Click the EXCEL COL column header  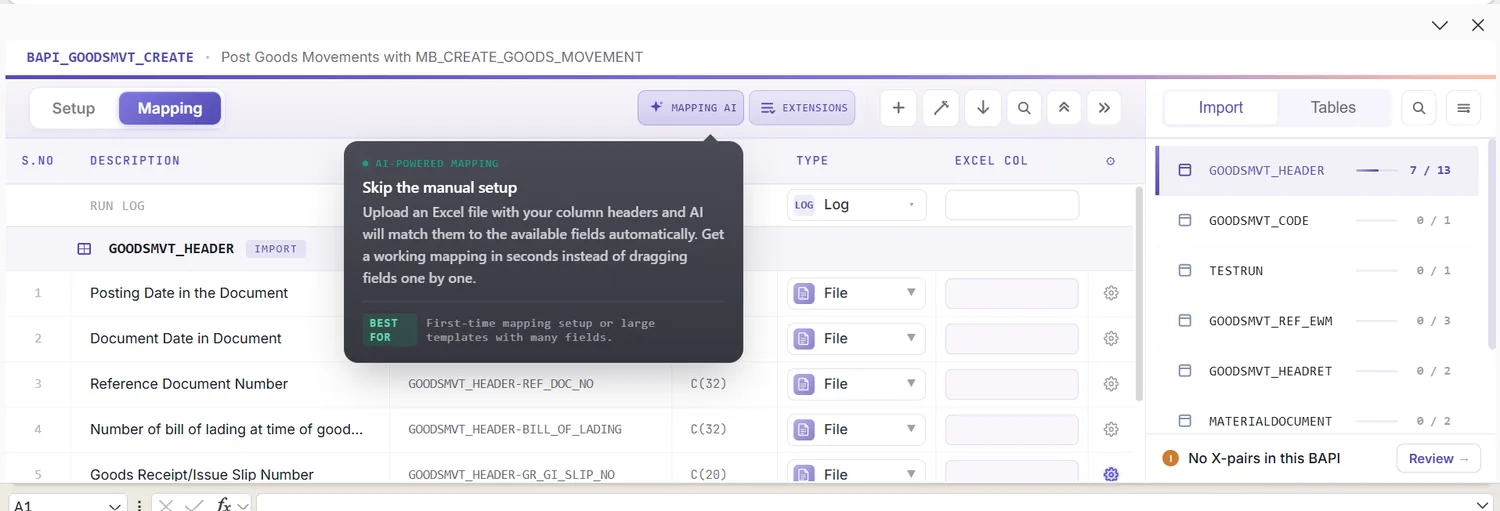click(991, 161)
